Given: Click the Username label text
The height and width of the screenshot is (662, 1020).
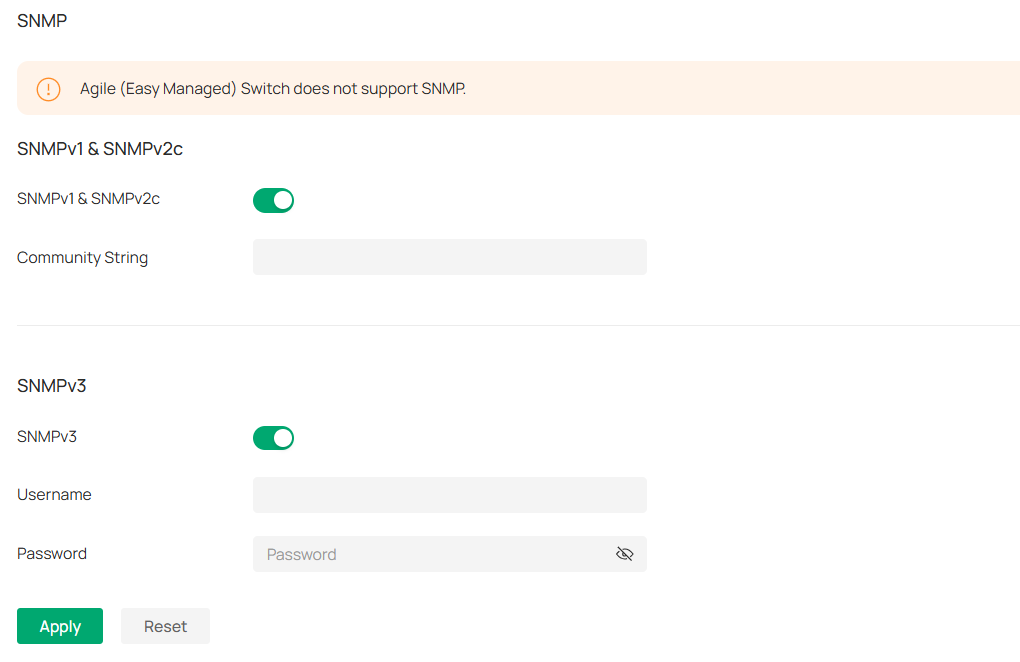Looking at the screenshot, I should (x=54, y=494).
